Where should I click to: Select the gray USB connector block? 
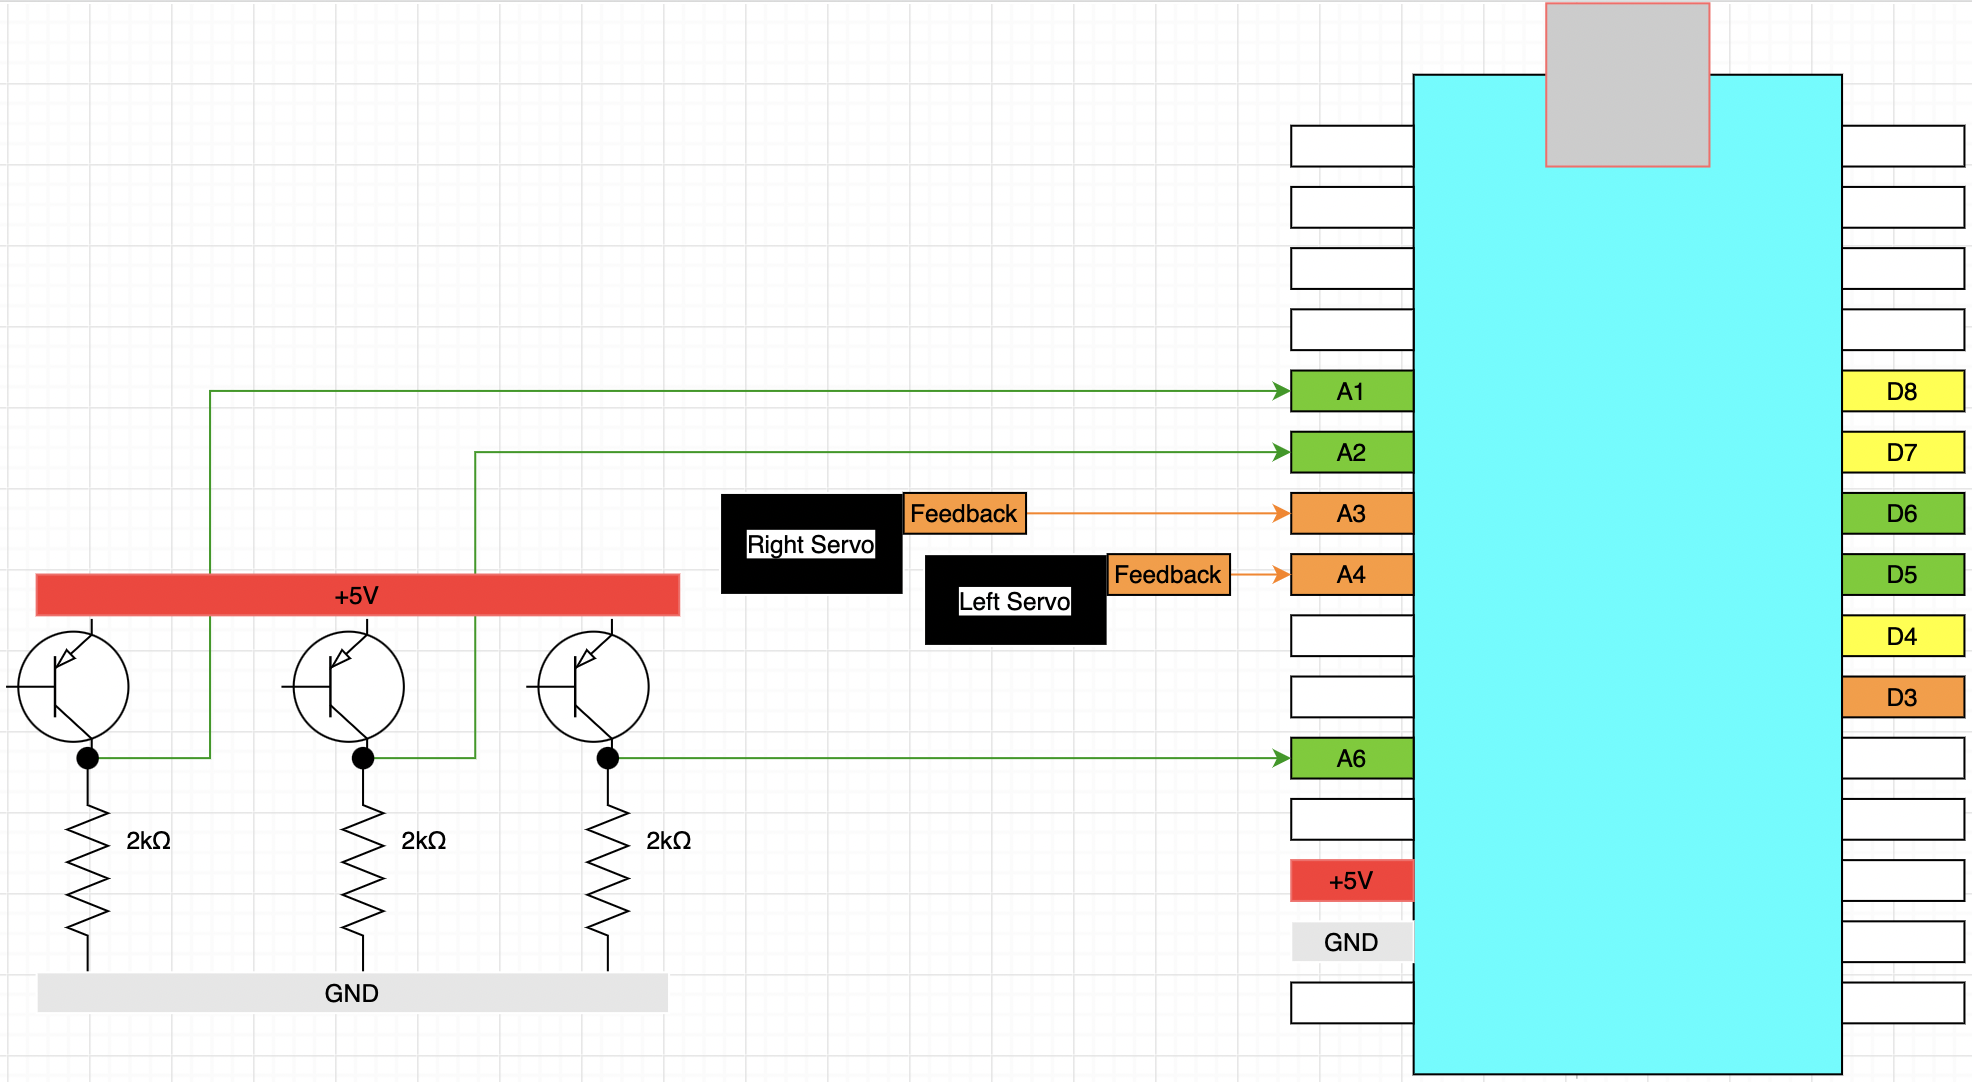1628,85
